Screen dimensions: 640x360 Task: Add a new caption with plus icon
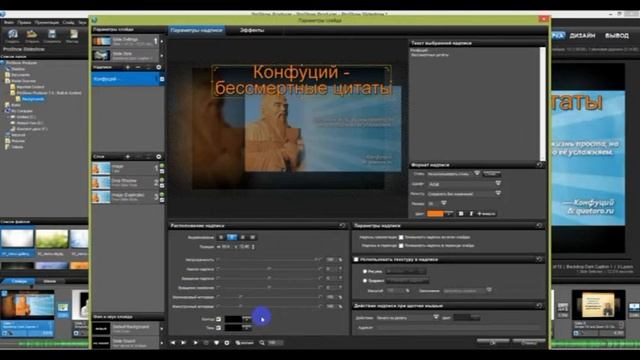click(x=128, y=67)
